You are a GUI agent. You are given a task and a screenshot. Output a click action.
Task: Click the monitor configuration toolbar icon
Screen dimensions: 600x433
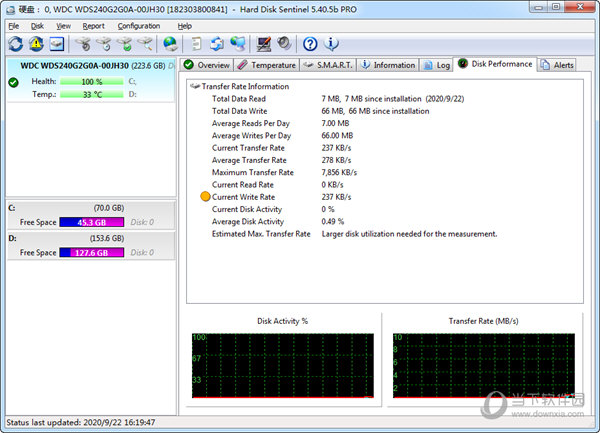click(x=264, y=44)
